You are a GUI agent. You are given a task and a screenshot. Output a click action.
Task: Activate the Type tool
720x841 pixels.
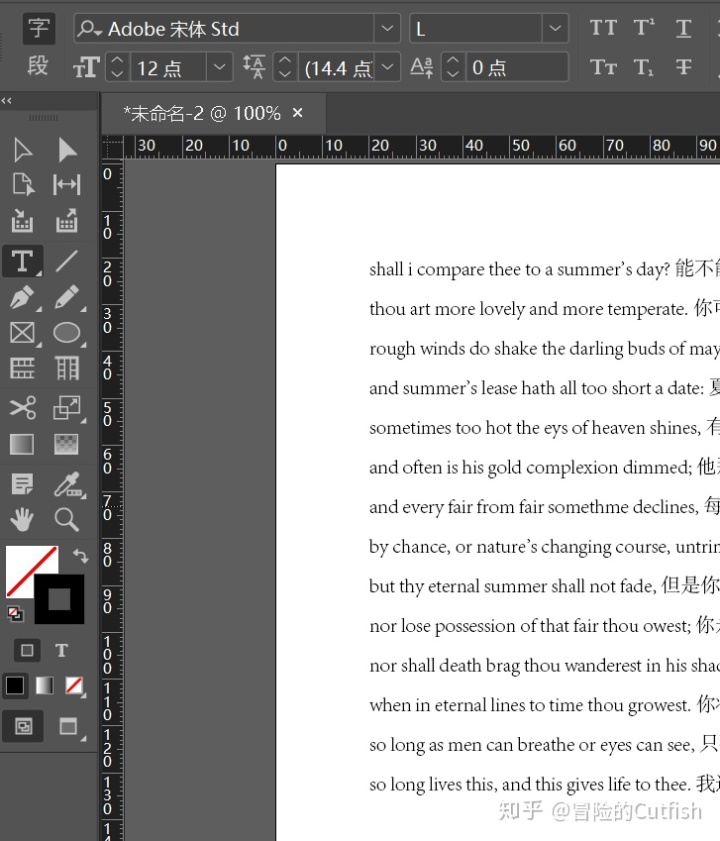23,261
